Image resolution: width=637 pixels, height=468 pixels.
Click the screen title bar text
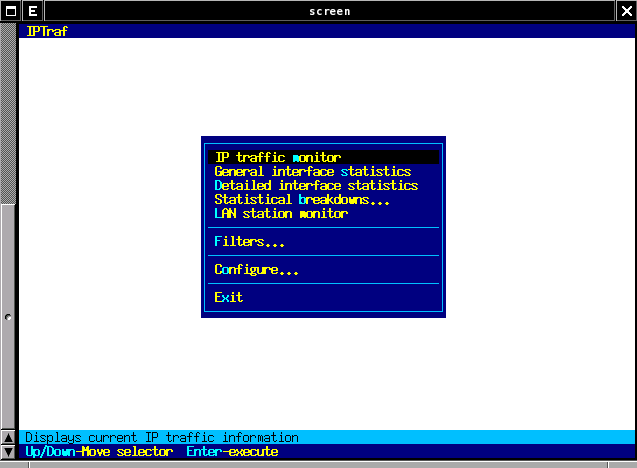point(329,11)
